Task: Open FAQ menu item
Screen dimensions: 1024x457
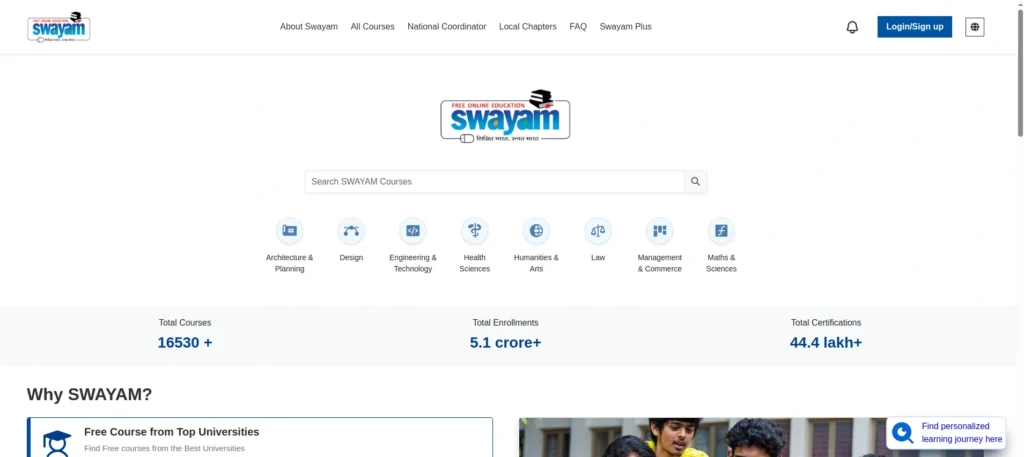Action: pos(578,27)
